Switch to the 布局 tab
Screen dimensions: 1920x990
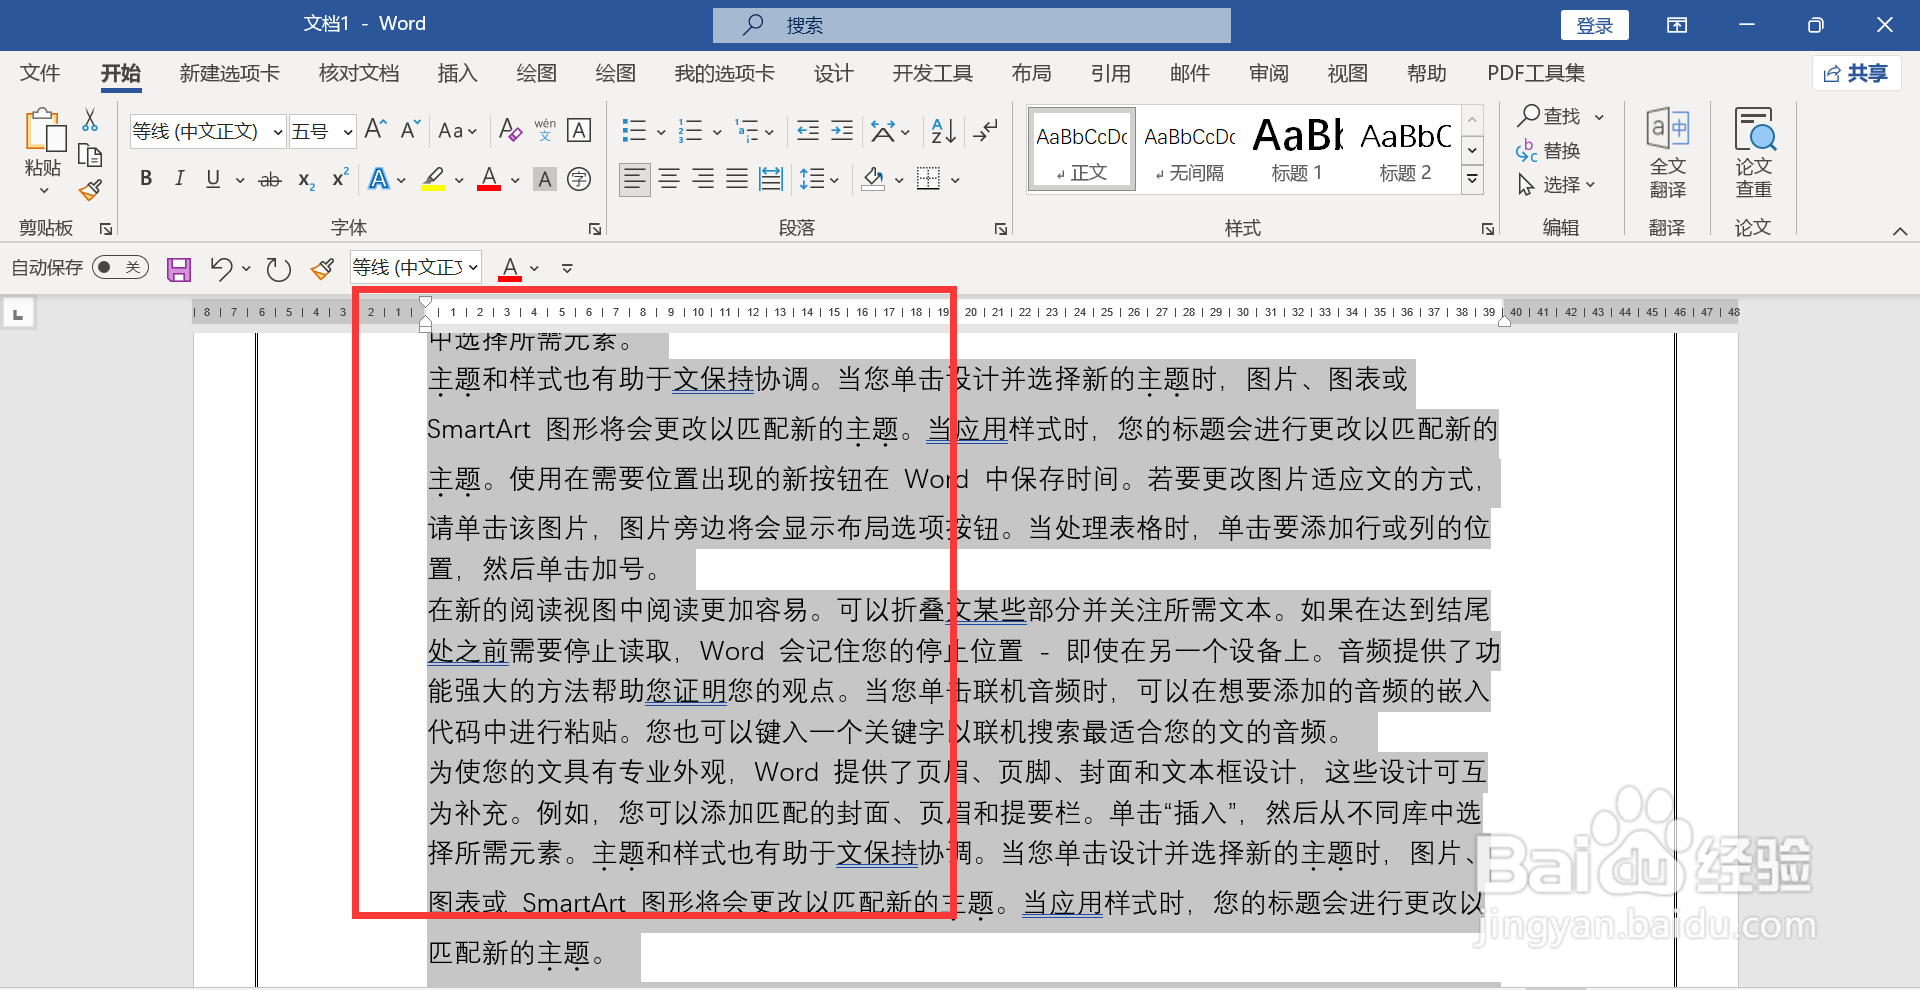click(1031, 73)
